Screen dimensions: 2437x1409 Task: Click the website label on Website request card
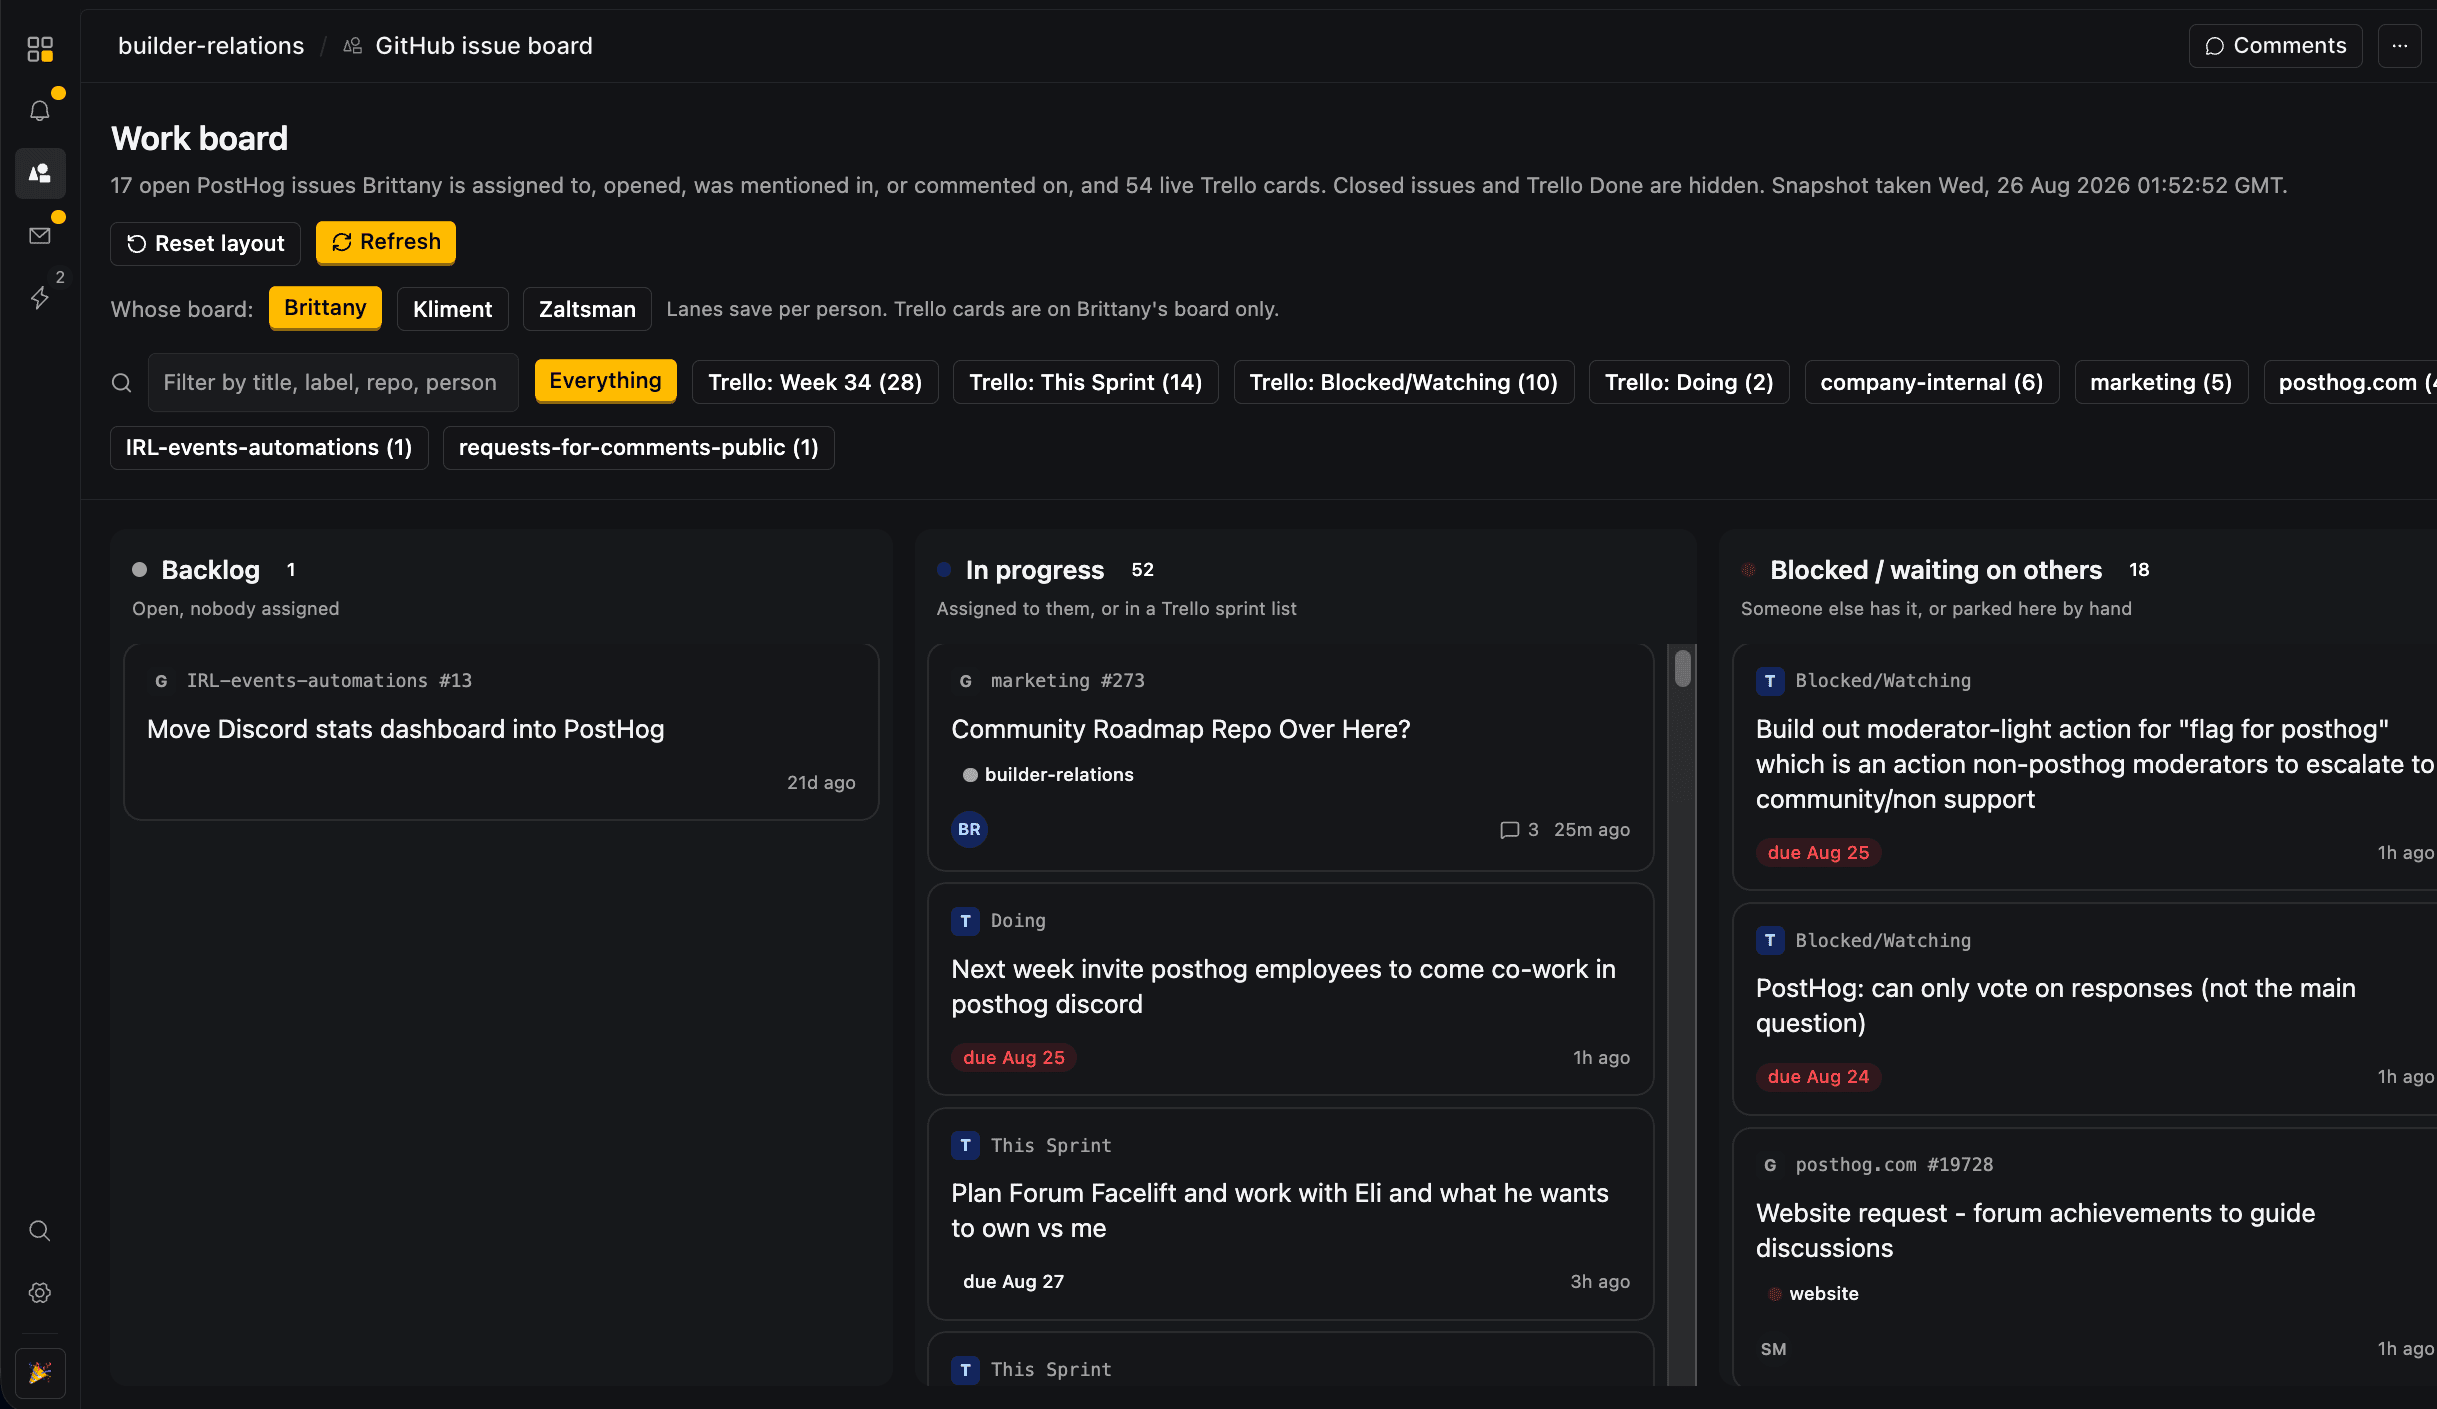[x=1812, y=1294]
